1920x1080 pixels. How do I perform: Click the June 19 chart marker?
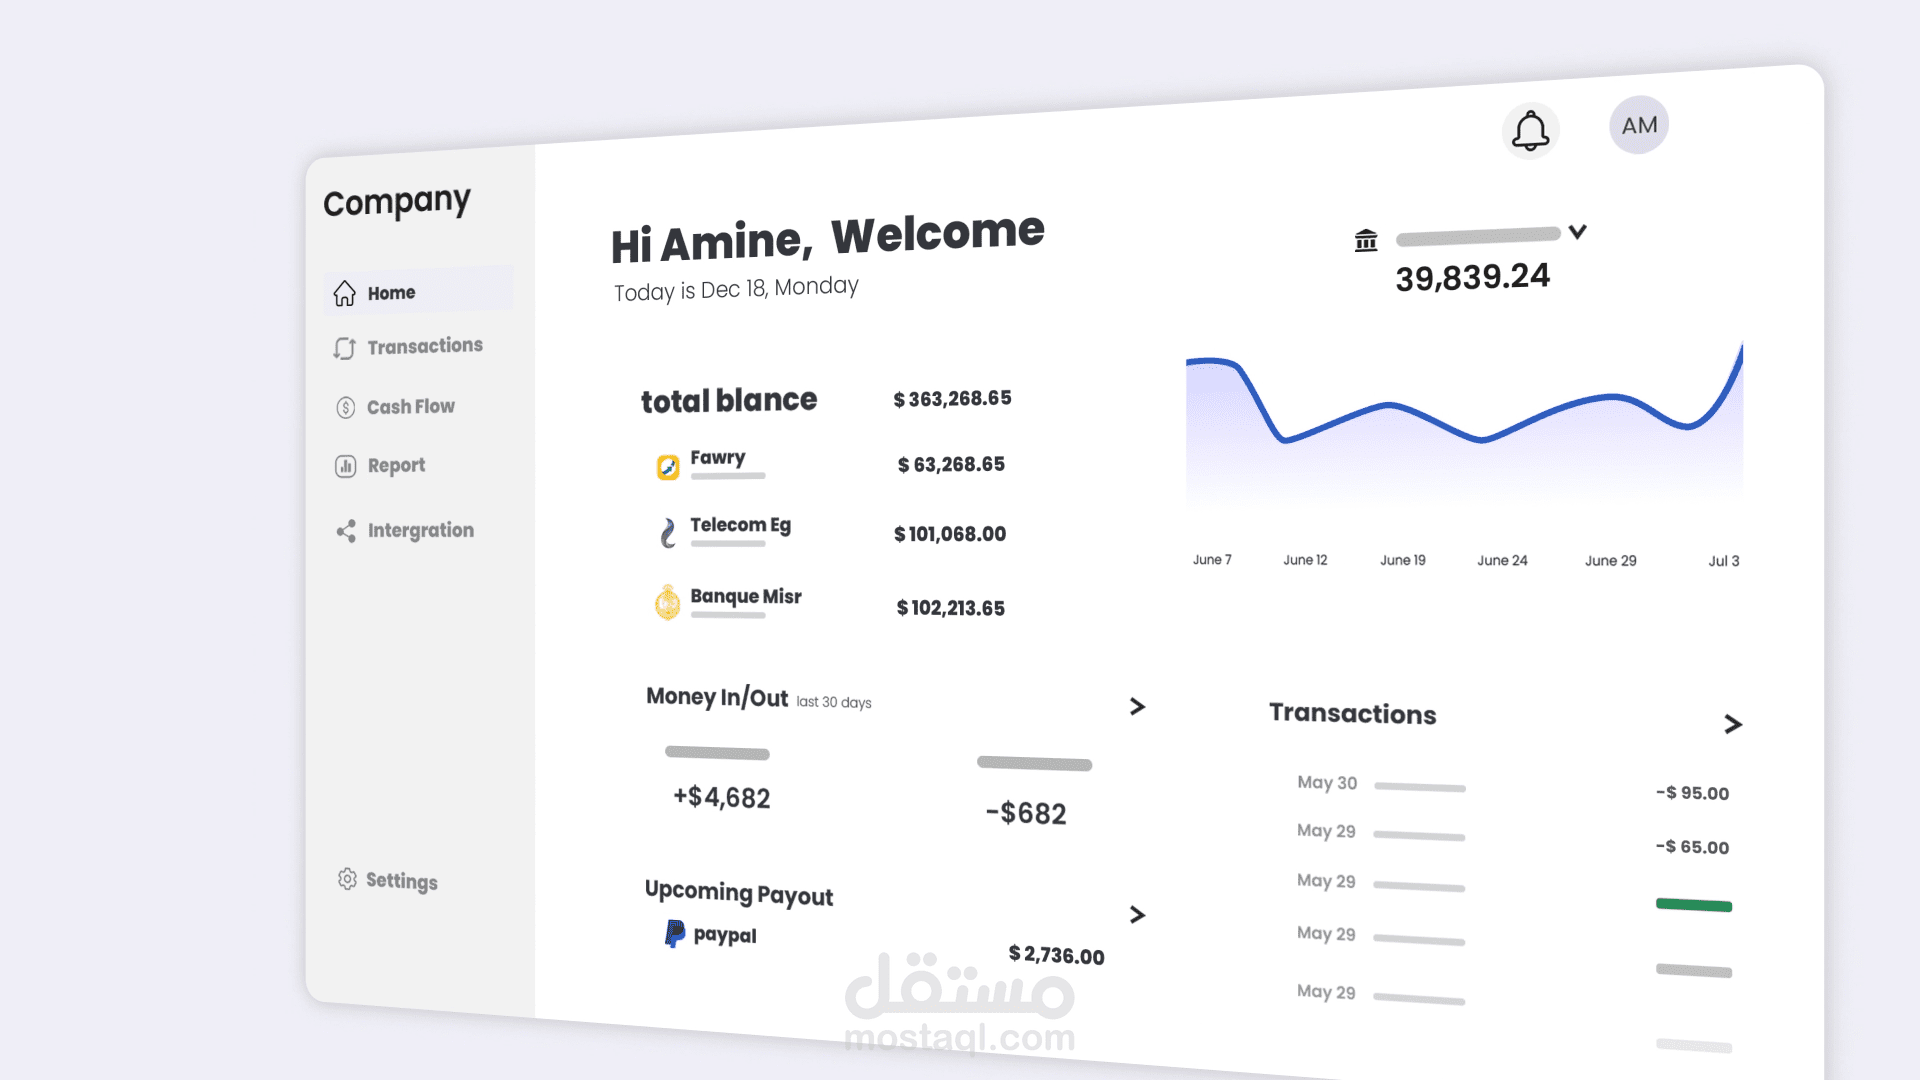tap(1403, 560)
